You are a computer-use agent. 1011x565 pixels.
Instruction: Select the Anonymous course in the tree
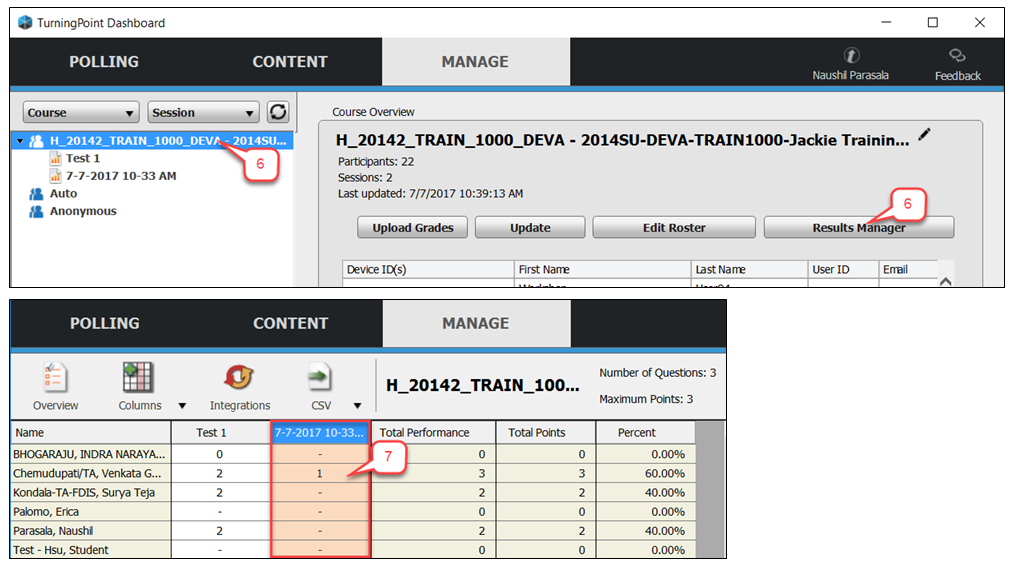pos(83,212)
